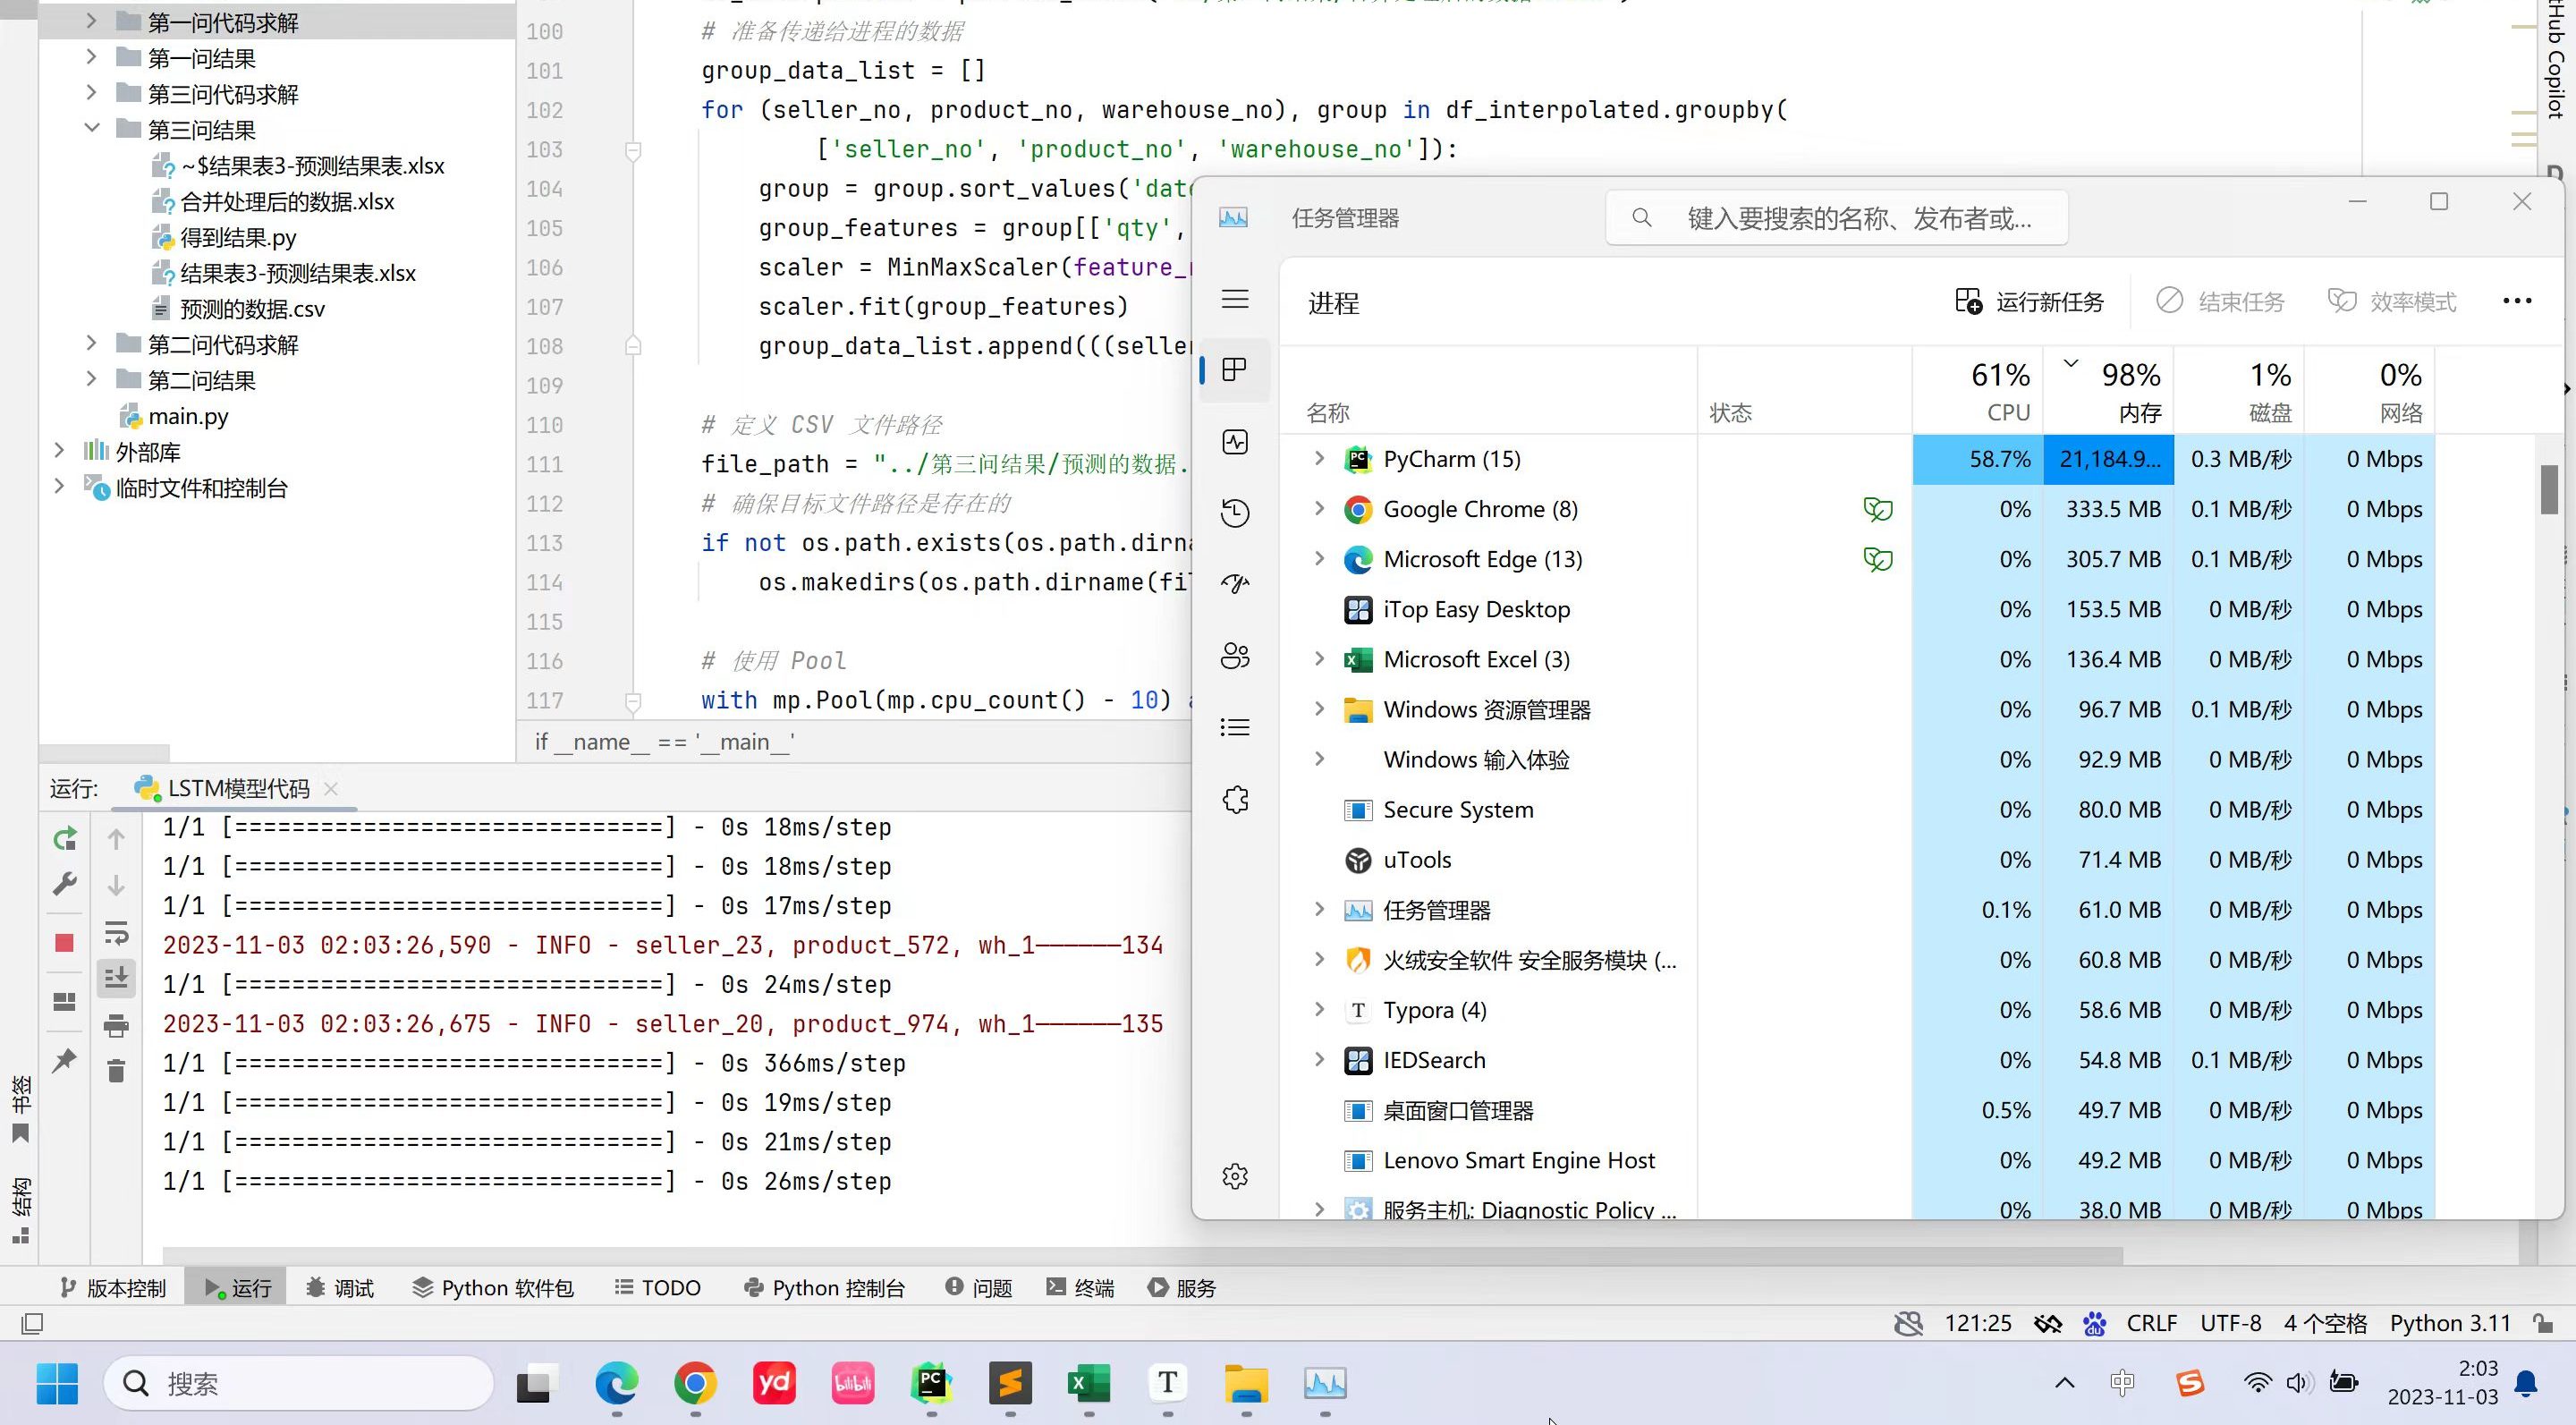Screen dimensions: 2576x1425
Task: Open Task Manager services puzzle icon
Action: pyautogui.click(x=1235, y=799)
